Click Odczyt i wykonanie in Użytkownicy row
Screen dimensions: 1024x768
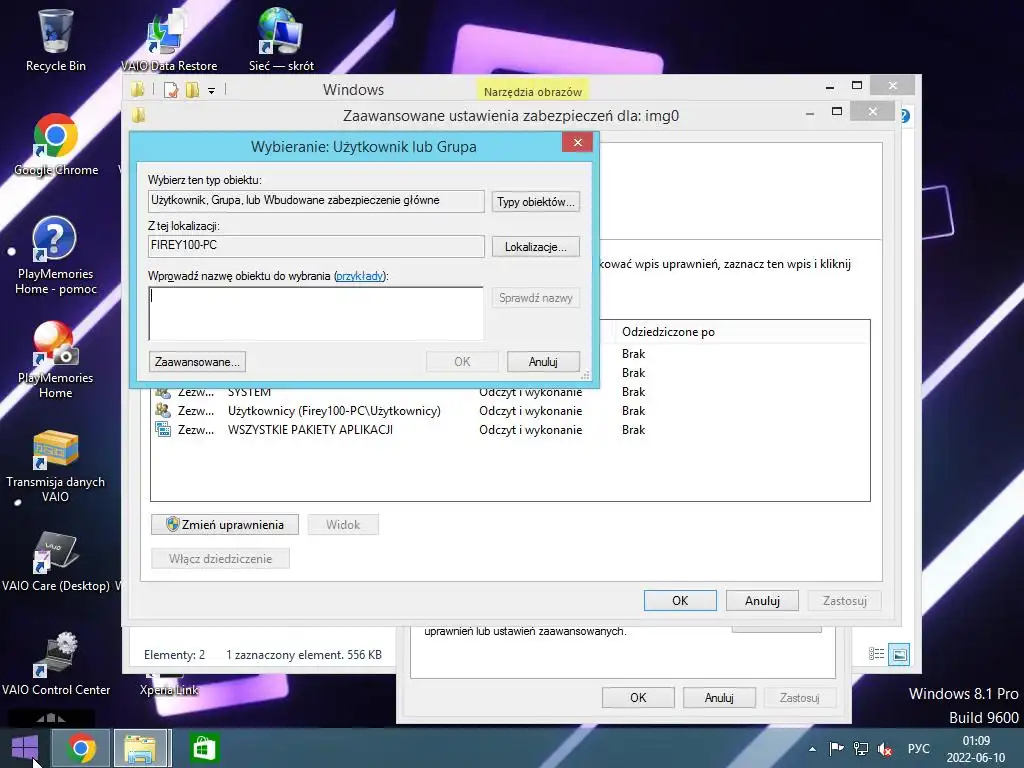point(530,411)
